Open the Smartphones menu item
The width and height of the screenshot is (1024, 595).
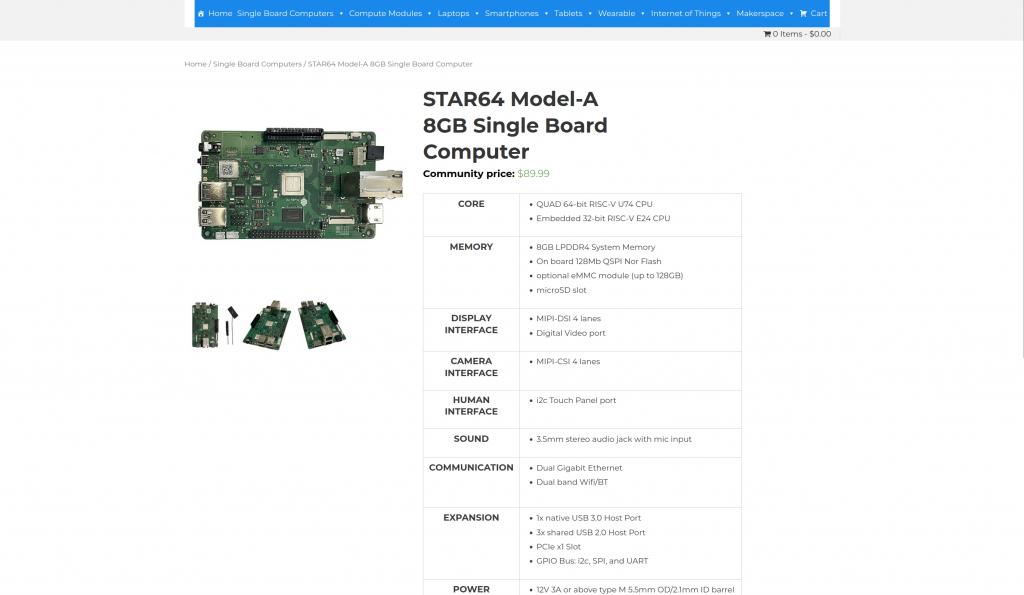click(511, 14)
